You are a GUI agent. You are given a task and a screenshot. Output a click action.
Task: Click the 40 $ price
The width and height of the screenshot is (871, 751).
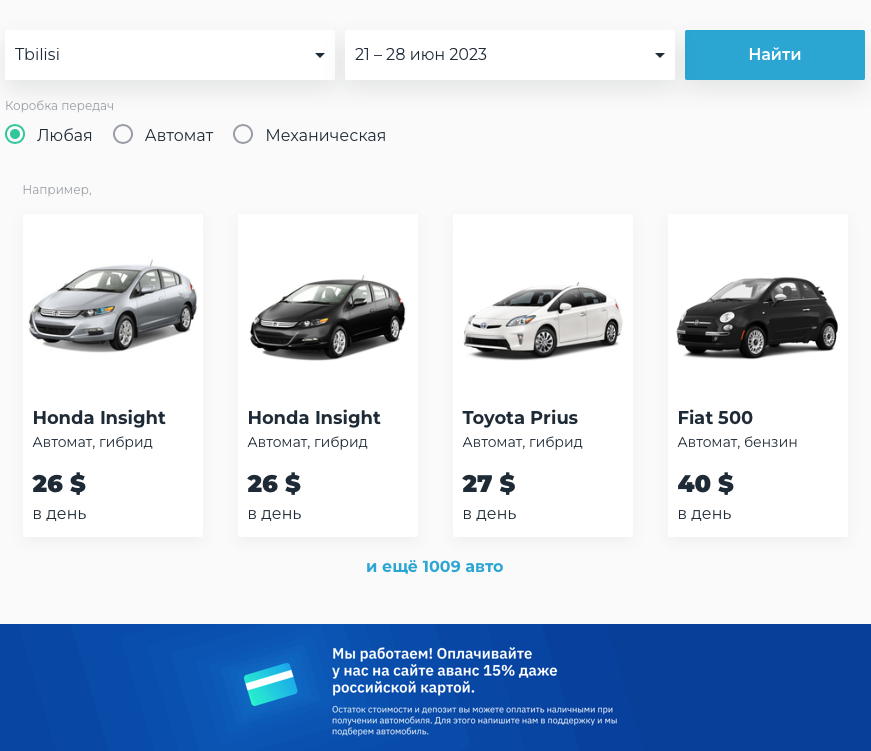pyautogui.click(x=705, y=484)
